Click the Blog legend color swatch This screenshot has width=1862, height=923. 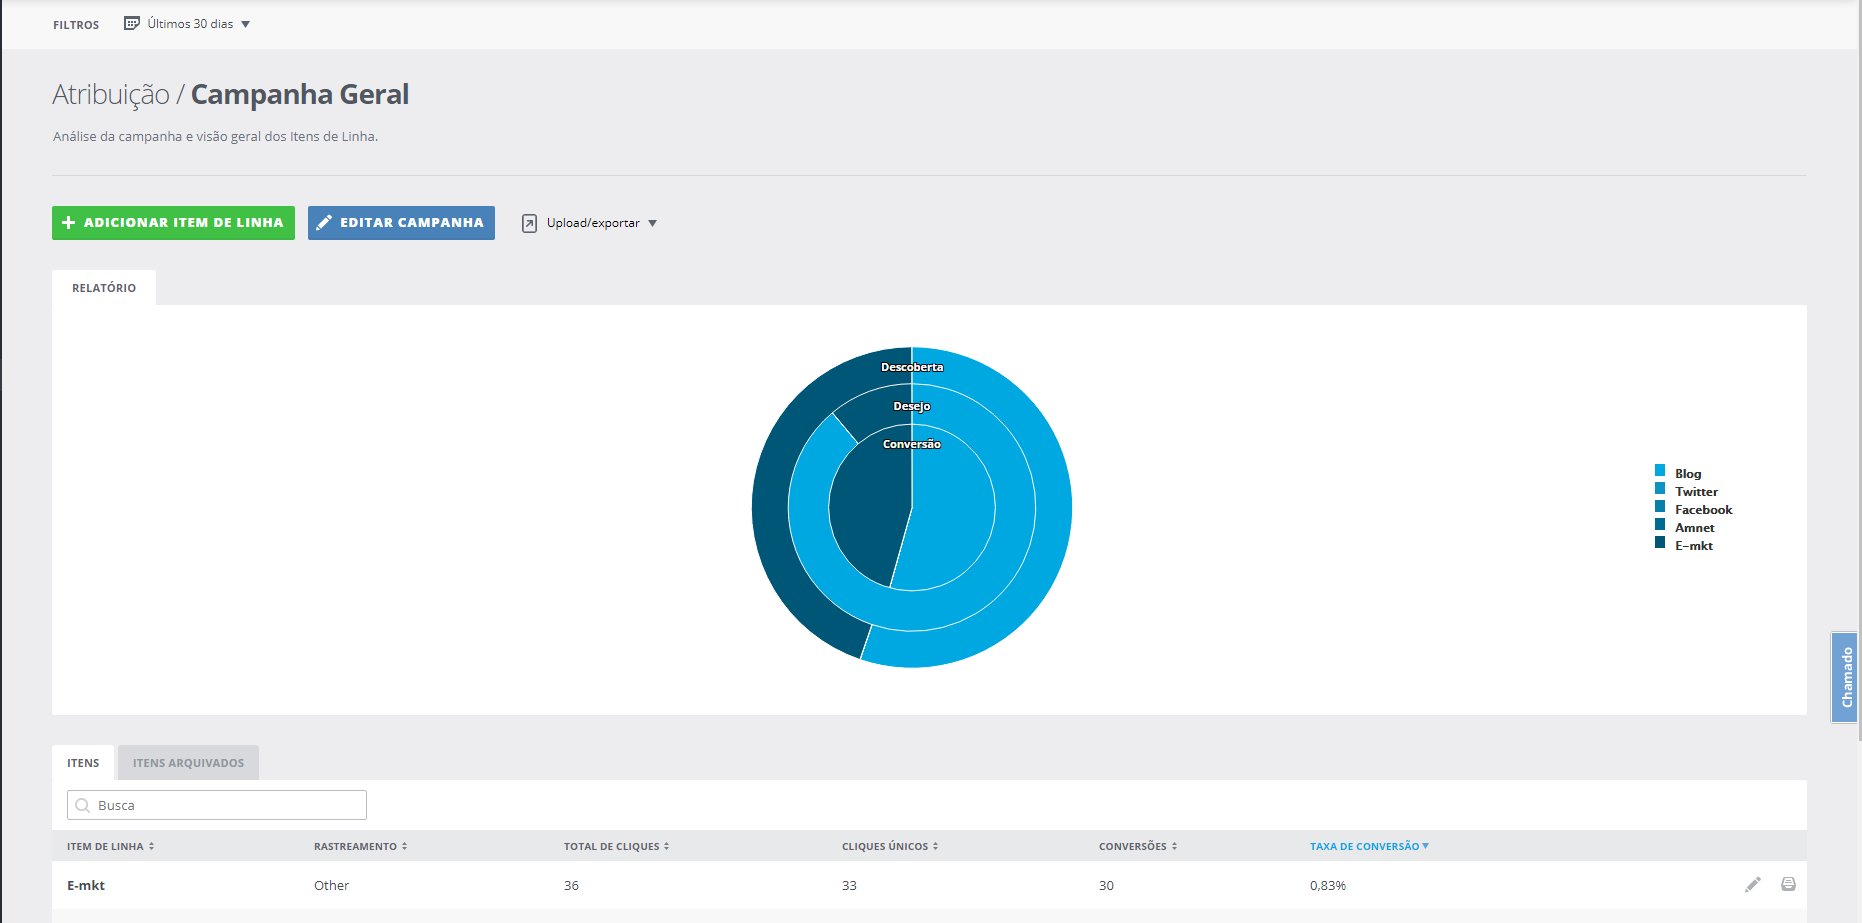(1660, 471)
